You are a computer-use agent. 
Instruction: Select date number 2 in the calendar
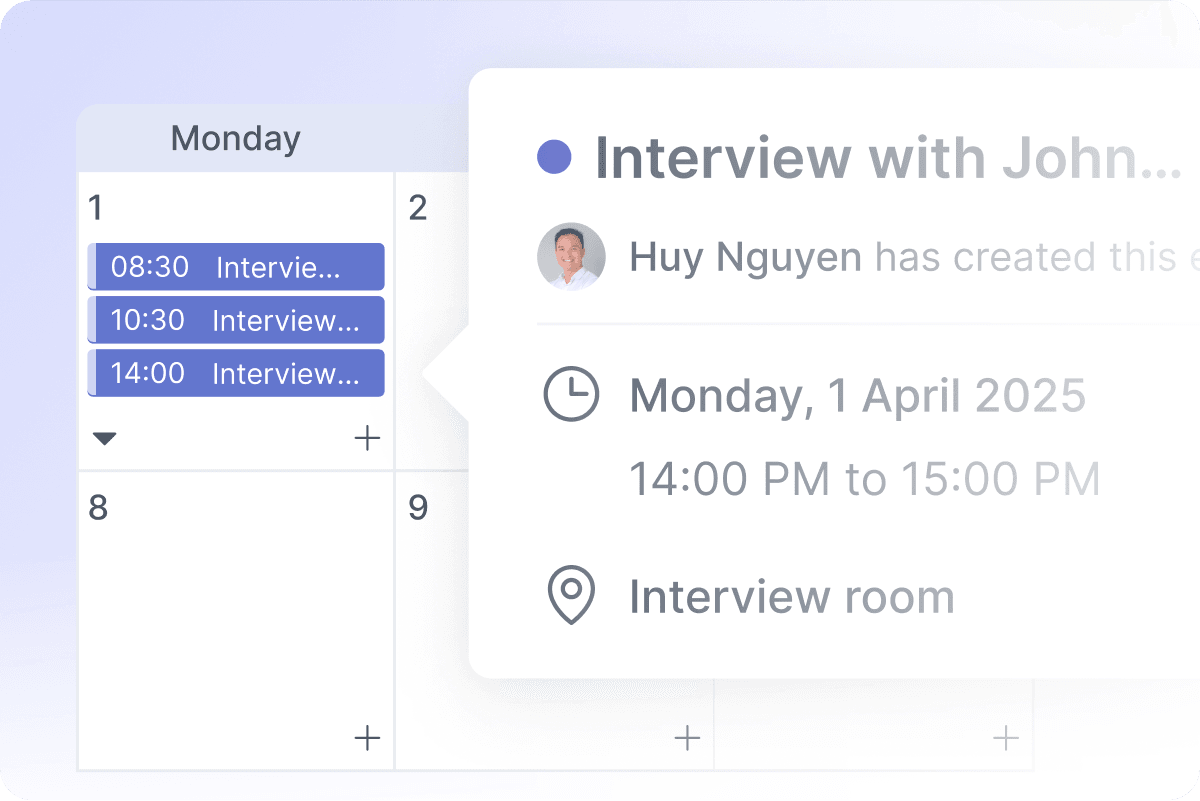click(x=418, y=208)
